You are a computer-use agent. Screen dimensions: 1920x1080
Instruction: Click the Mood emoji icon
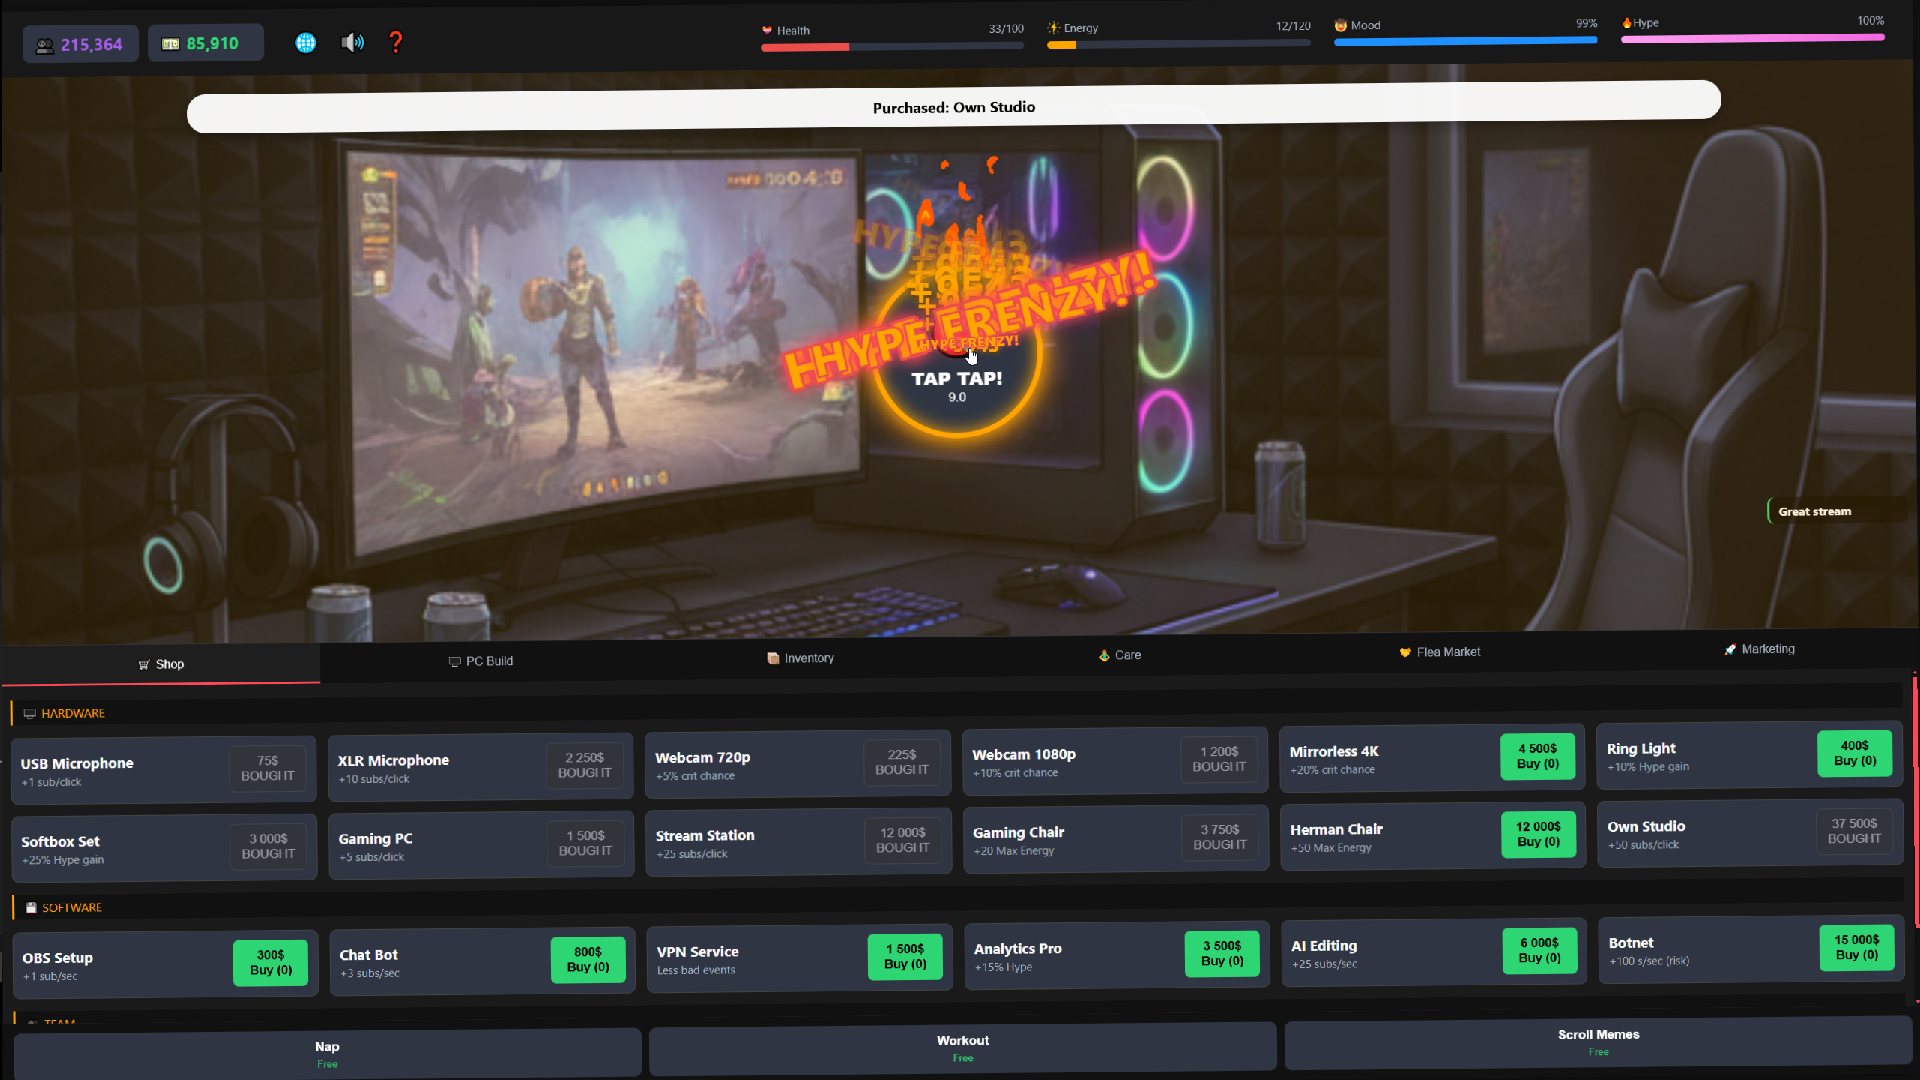click(x=1340, y=25)
